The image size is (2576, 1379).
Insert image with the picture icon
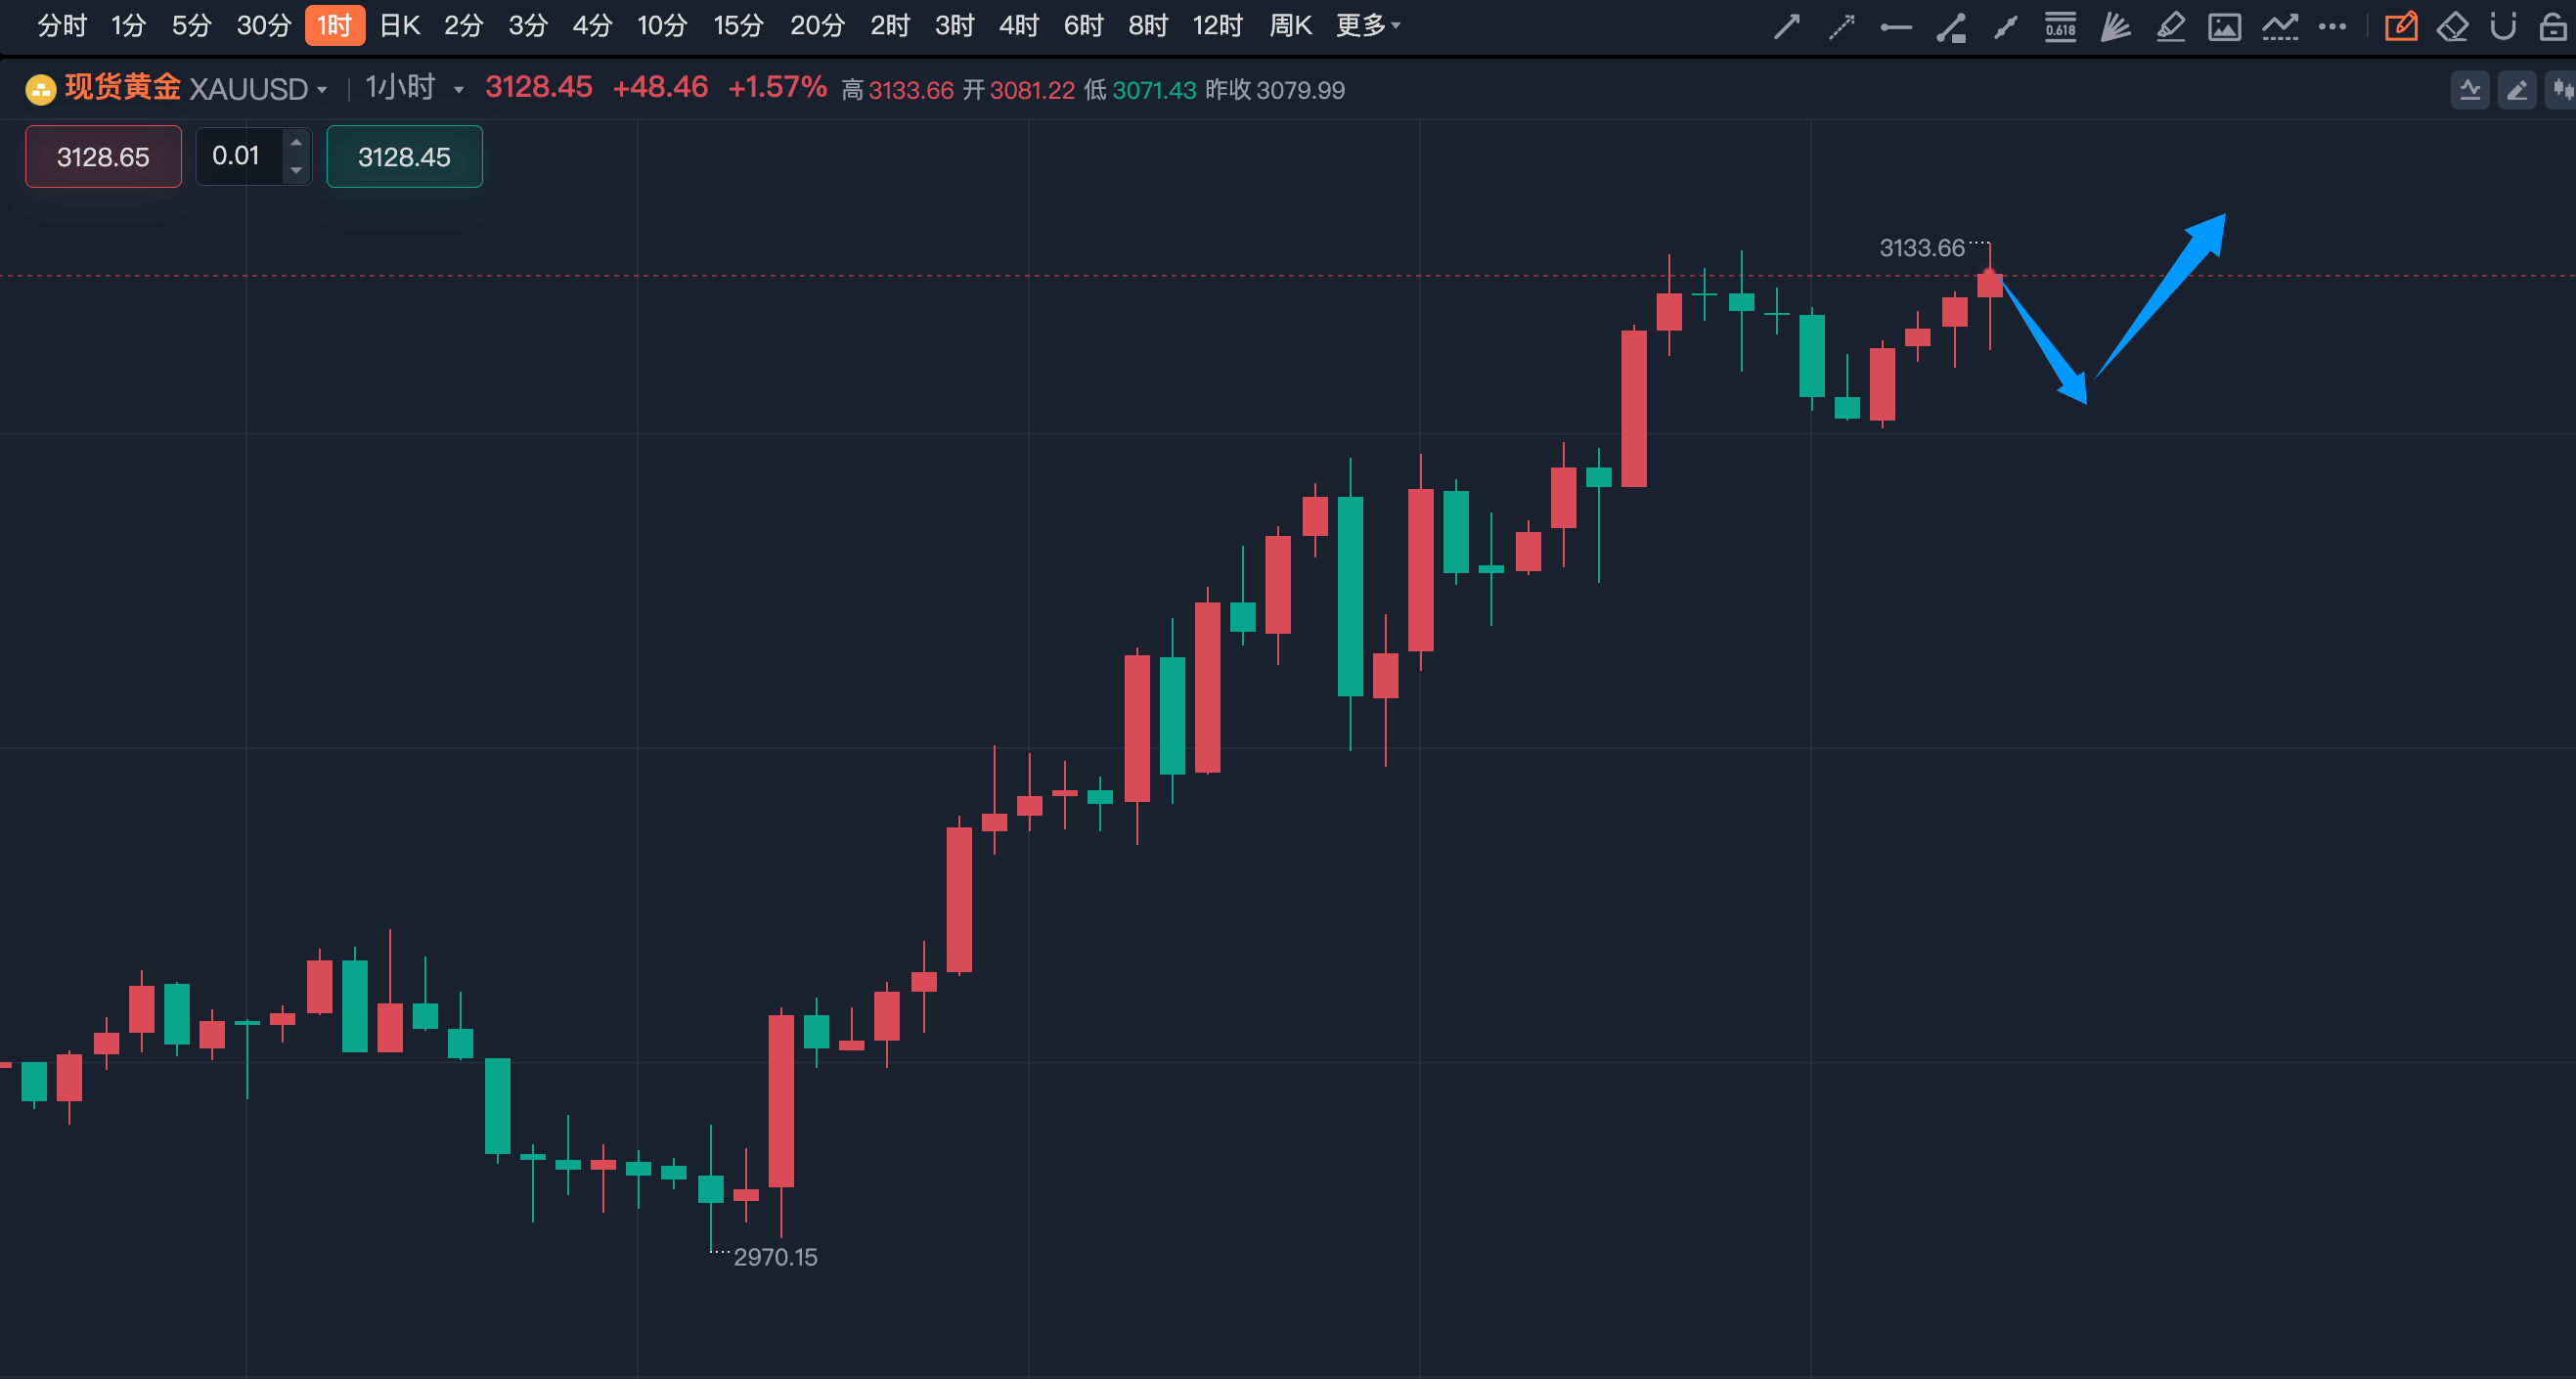tap(2224, 27)
